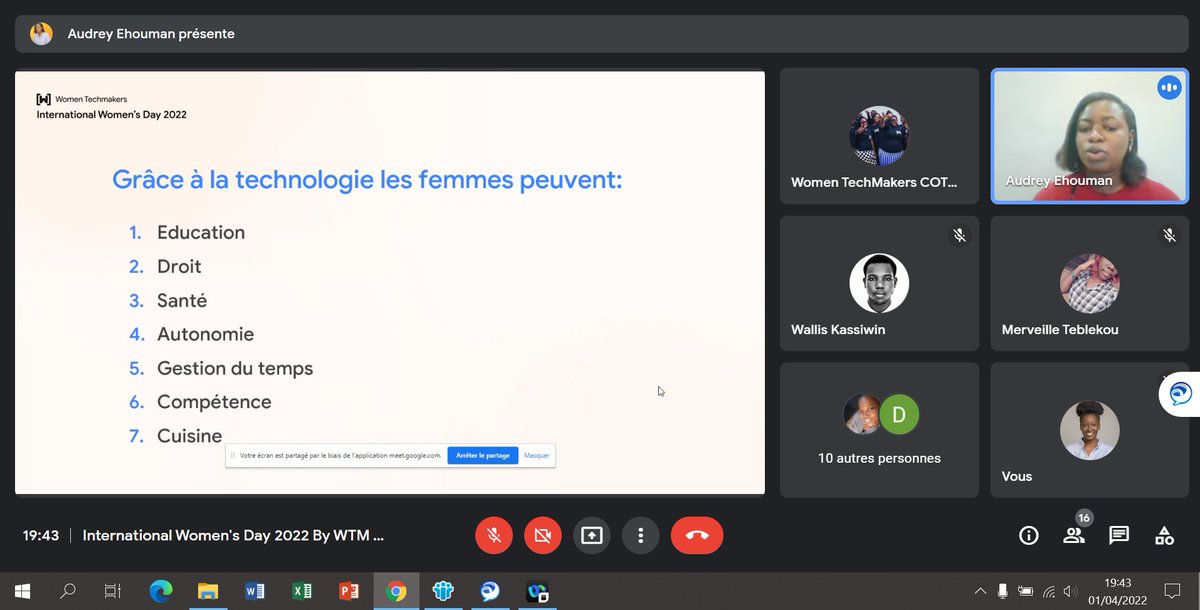Viewport: 1200px width, 610px height.
Task: Open Excel from the taskbar
Action: pyautogui.click(x=301, y=591)
